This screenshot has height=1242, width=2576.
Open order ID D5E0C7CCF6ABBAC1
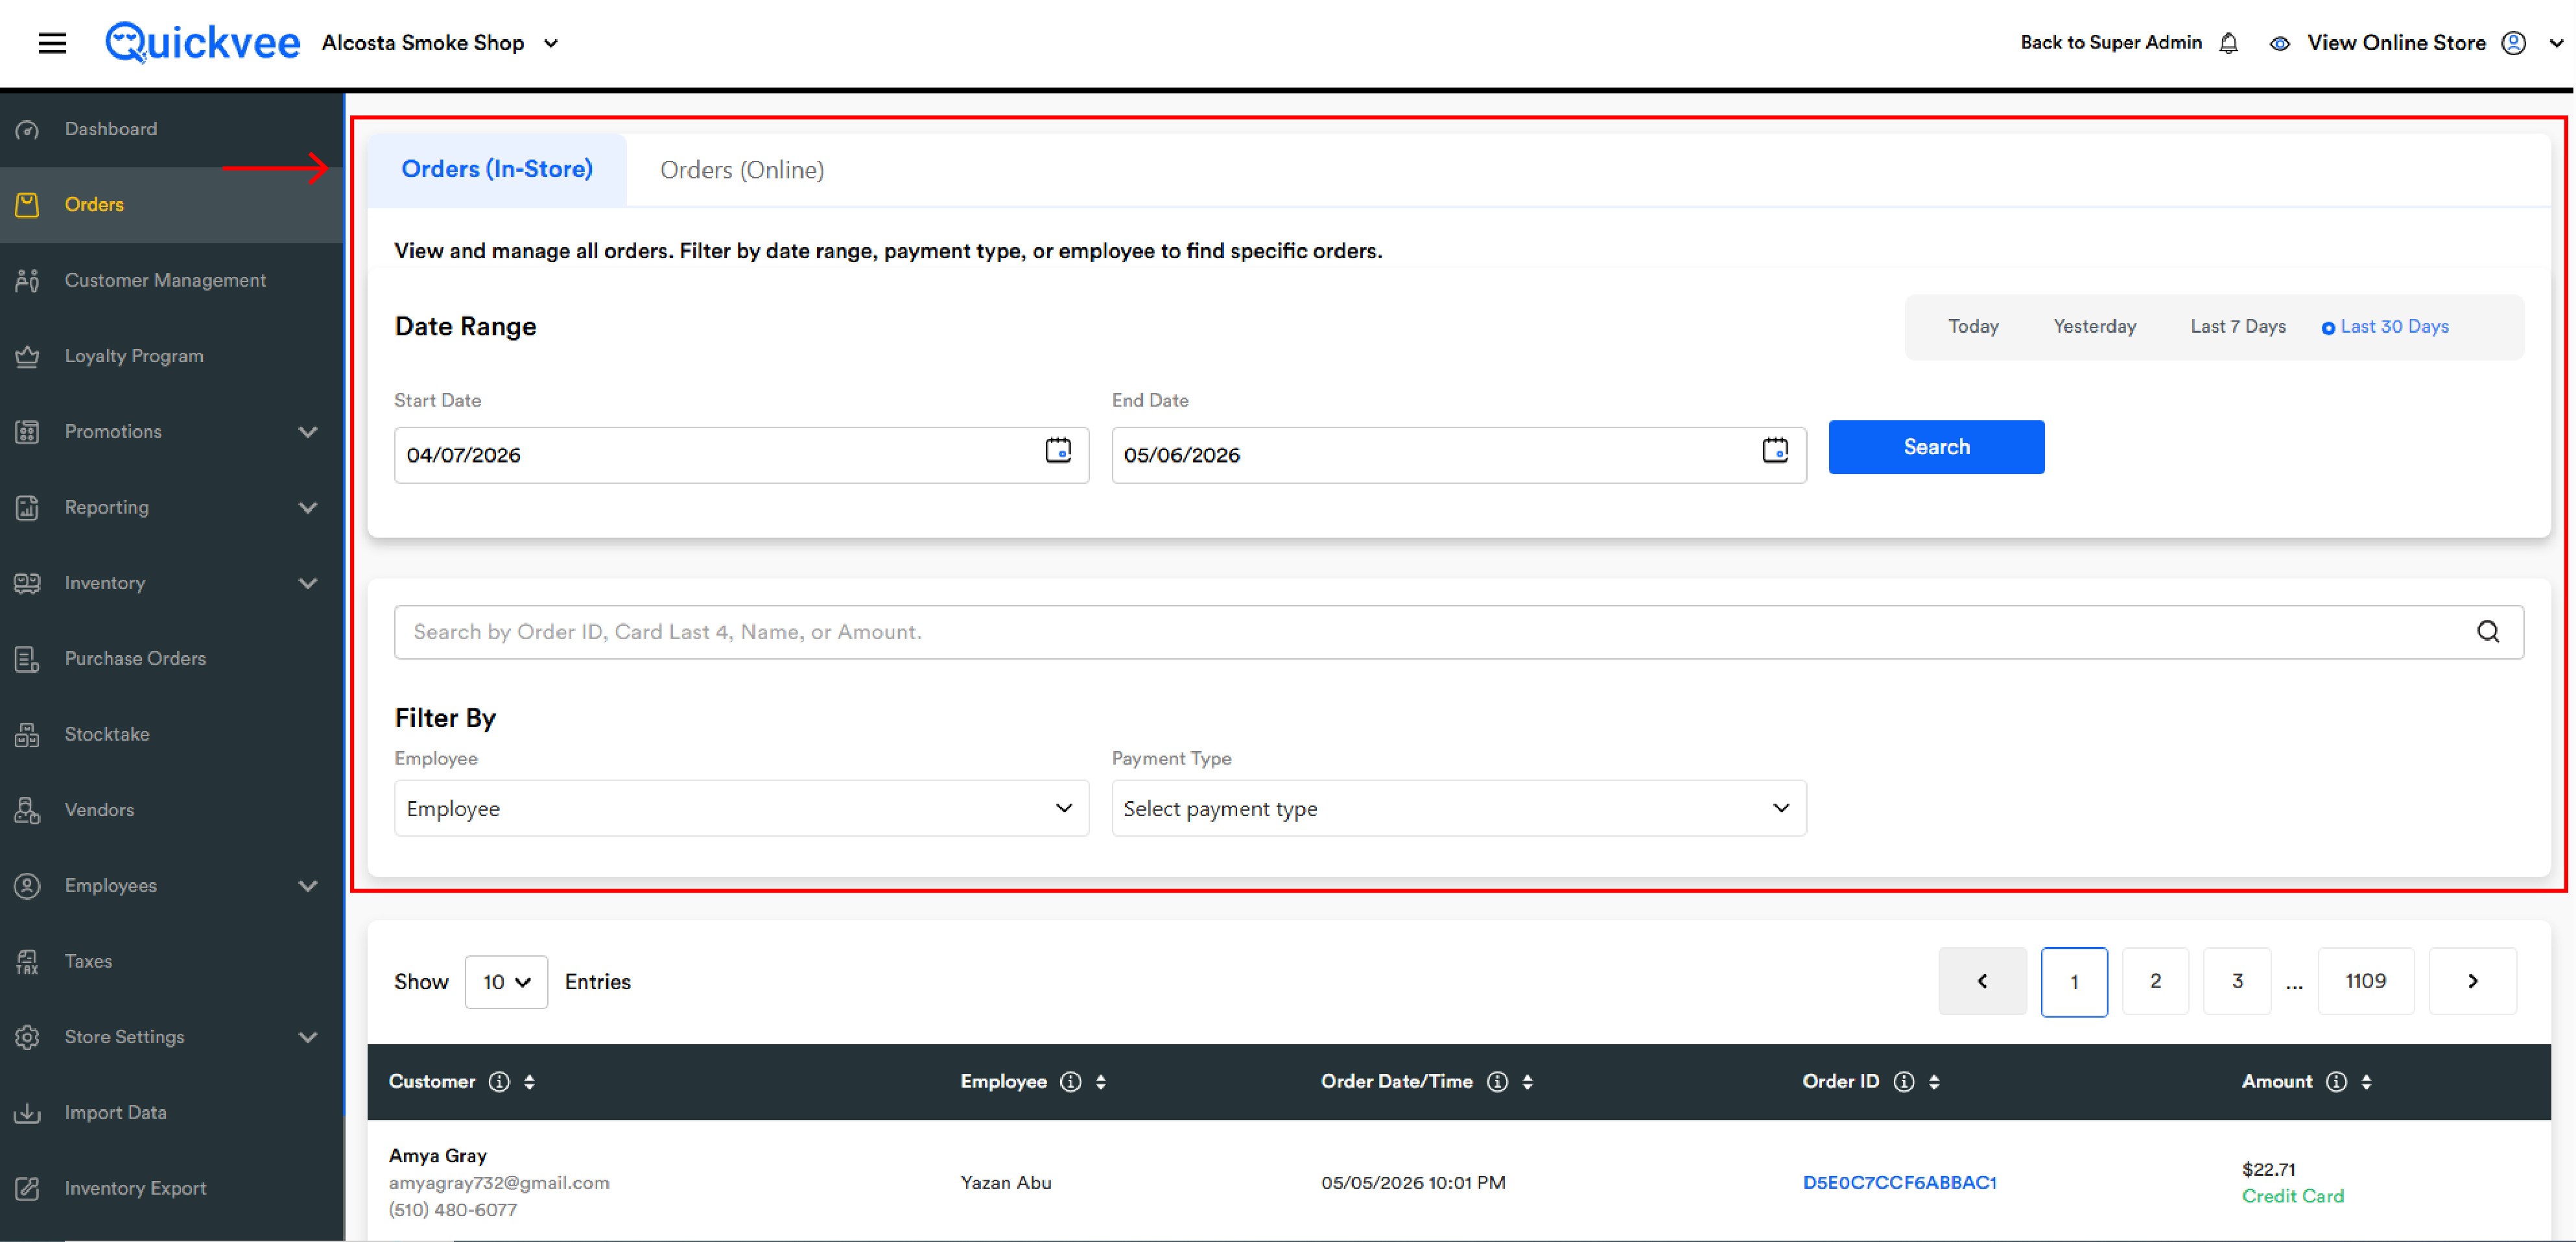click(x=1899, y=1182)
